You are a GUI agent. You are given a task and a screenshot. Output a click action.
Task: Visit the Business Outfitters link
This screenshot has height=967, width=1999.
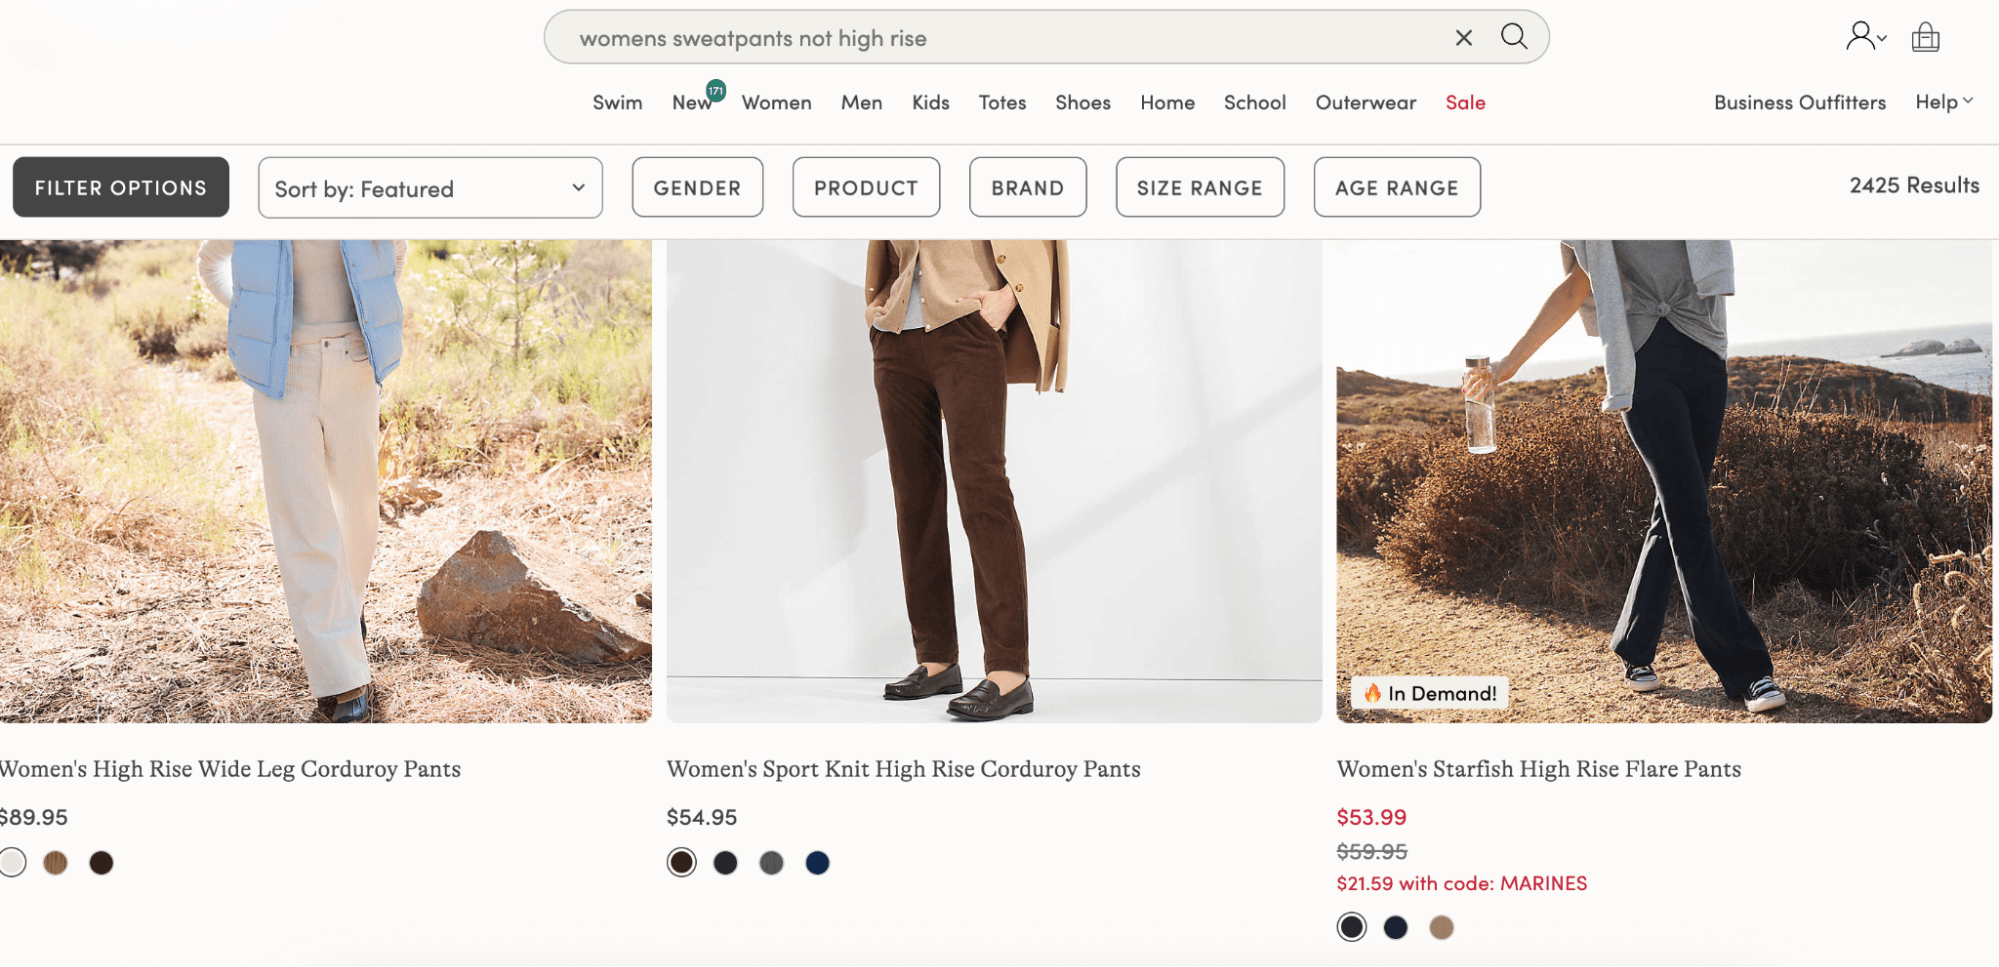(1799, 103)
